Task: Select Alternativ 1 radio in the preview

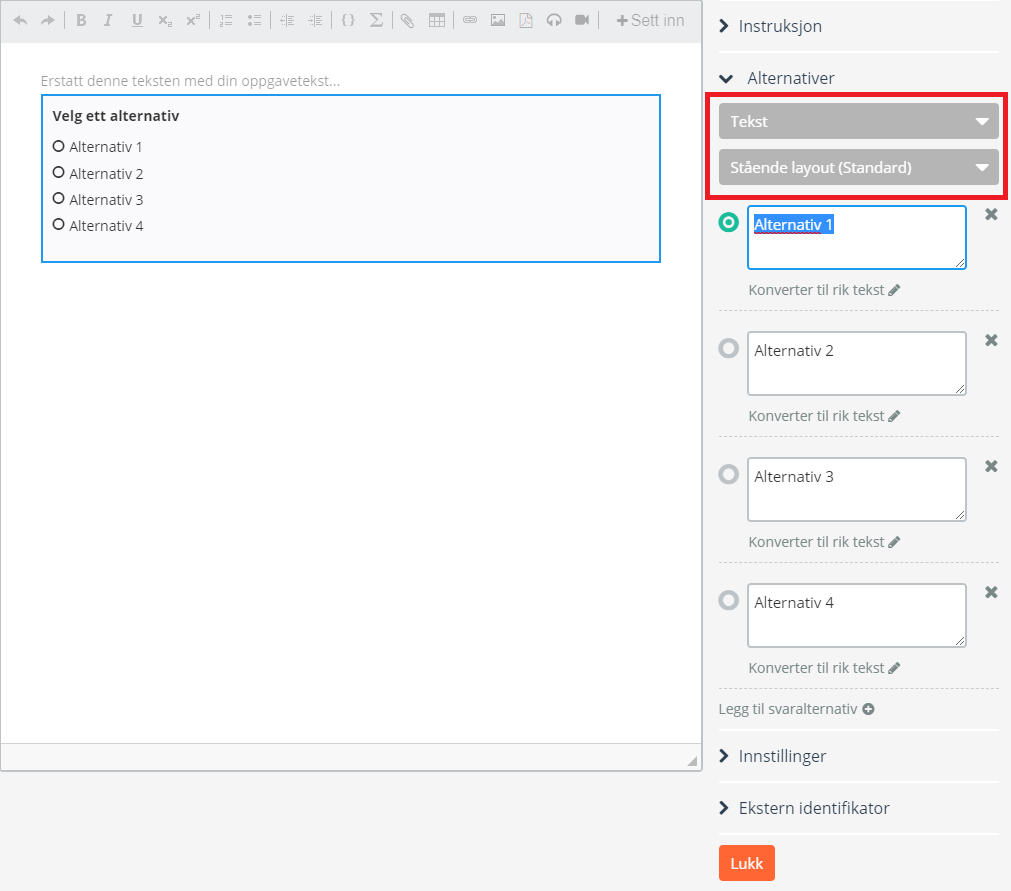Action: pyautogui.click(x=59, y=146)
